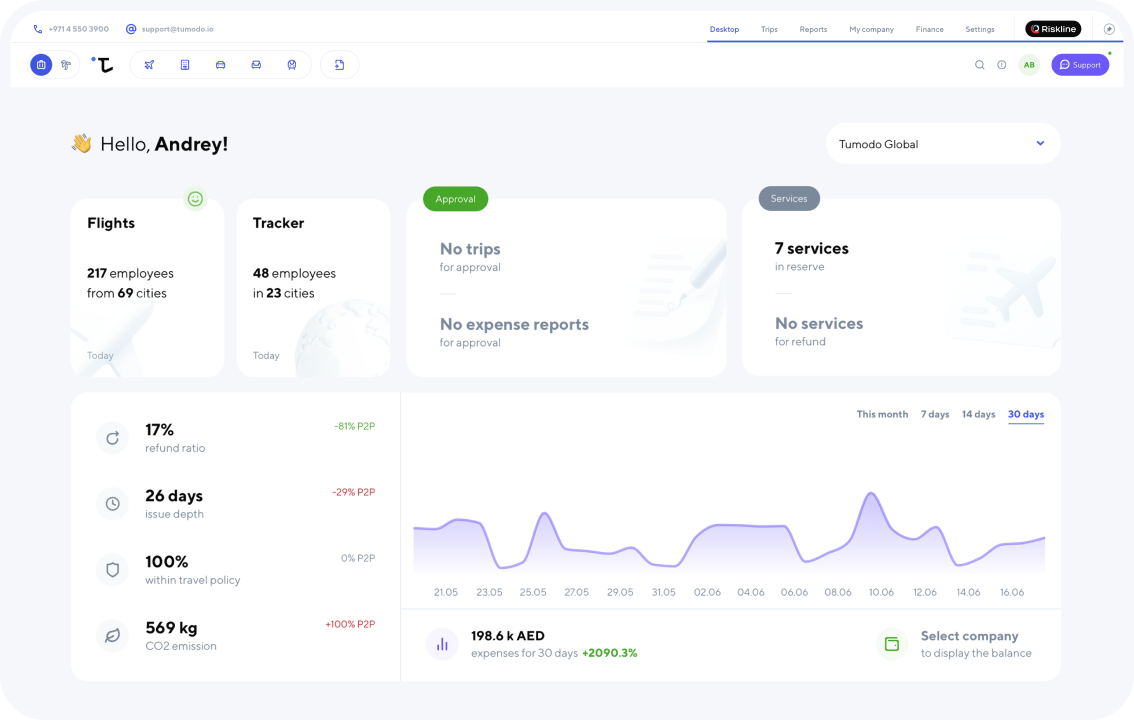Image resolution: width=1134 pixels, height=720 pixels.
Task: Open the hotel building icon
Action: 185,65
